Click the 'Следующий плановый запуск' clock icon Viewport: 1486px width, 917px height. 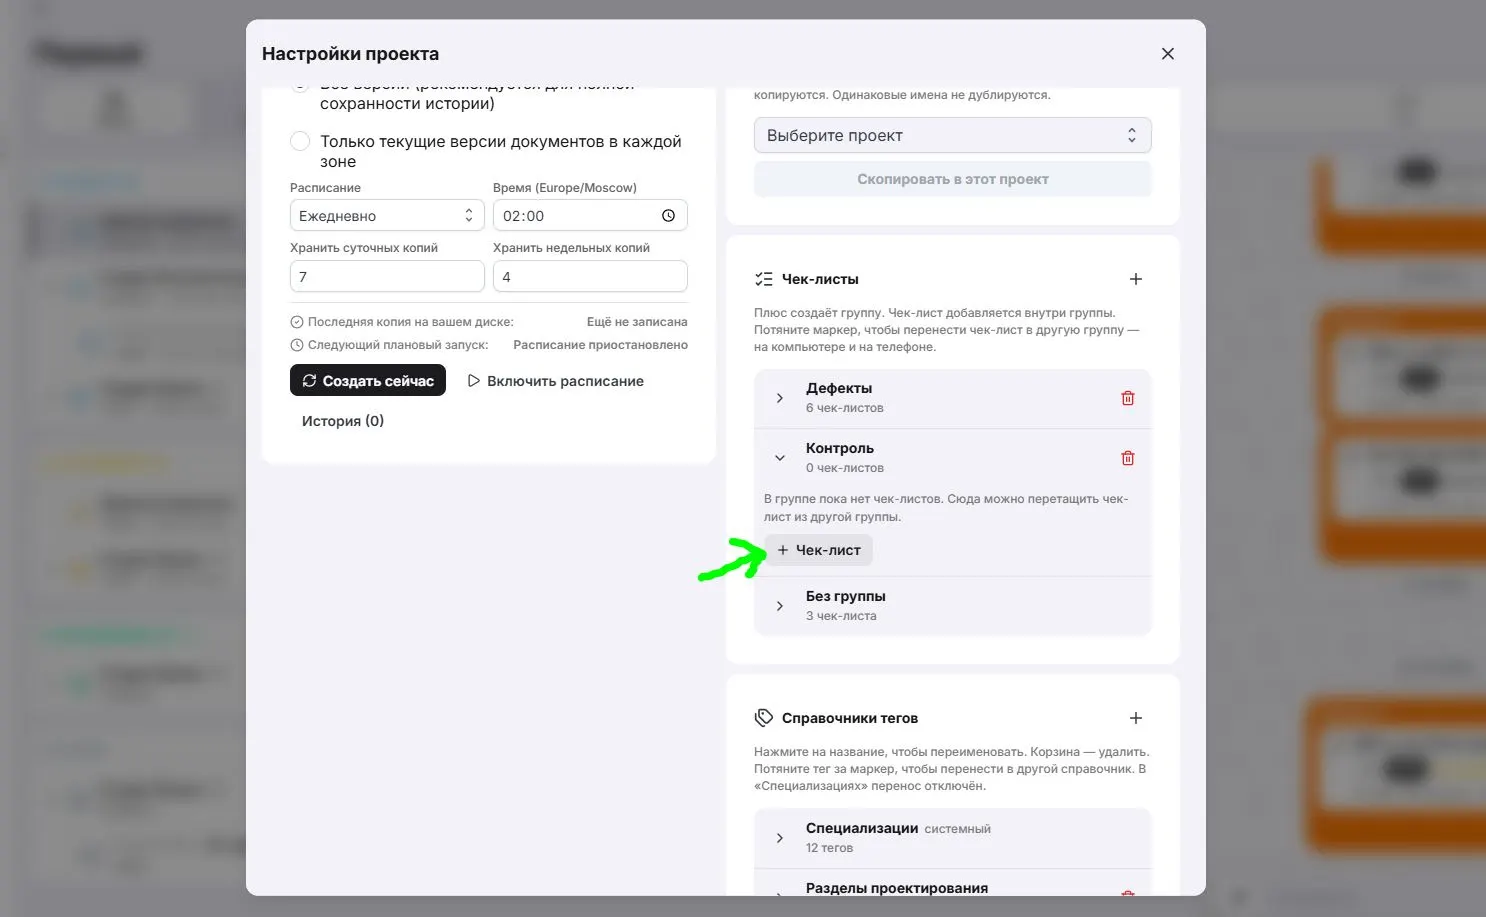297,345
